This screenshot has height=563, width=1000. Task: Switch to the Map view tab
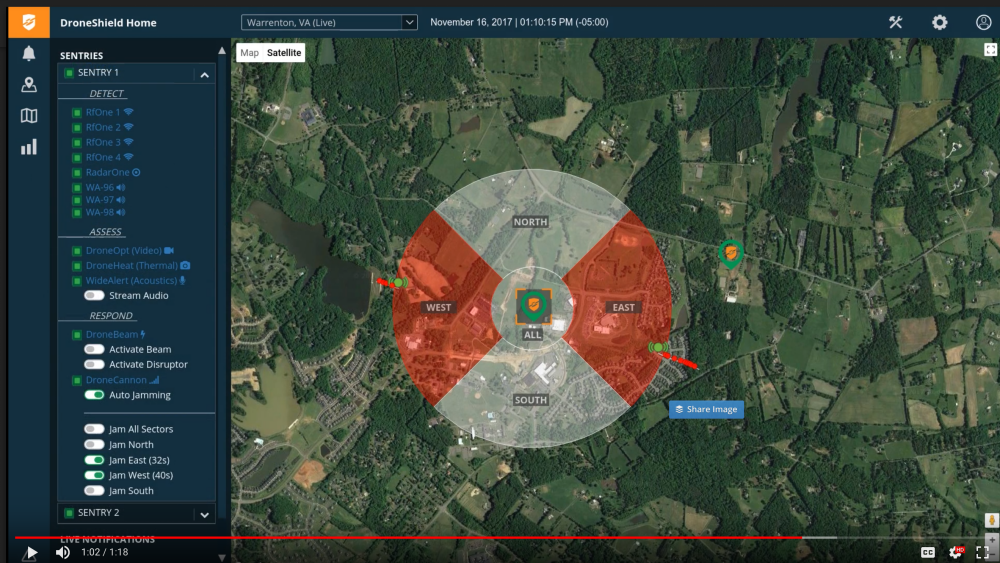click(x=249, y=53)
